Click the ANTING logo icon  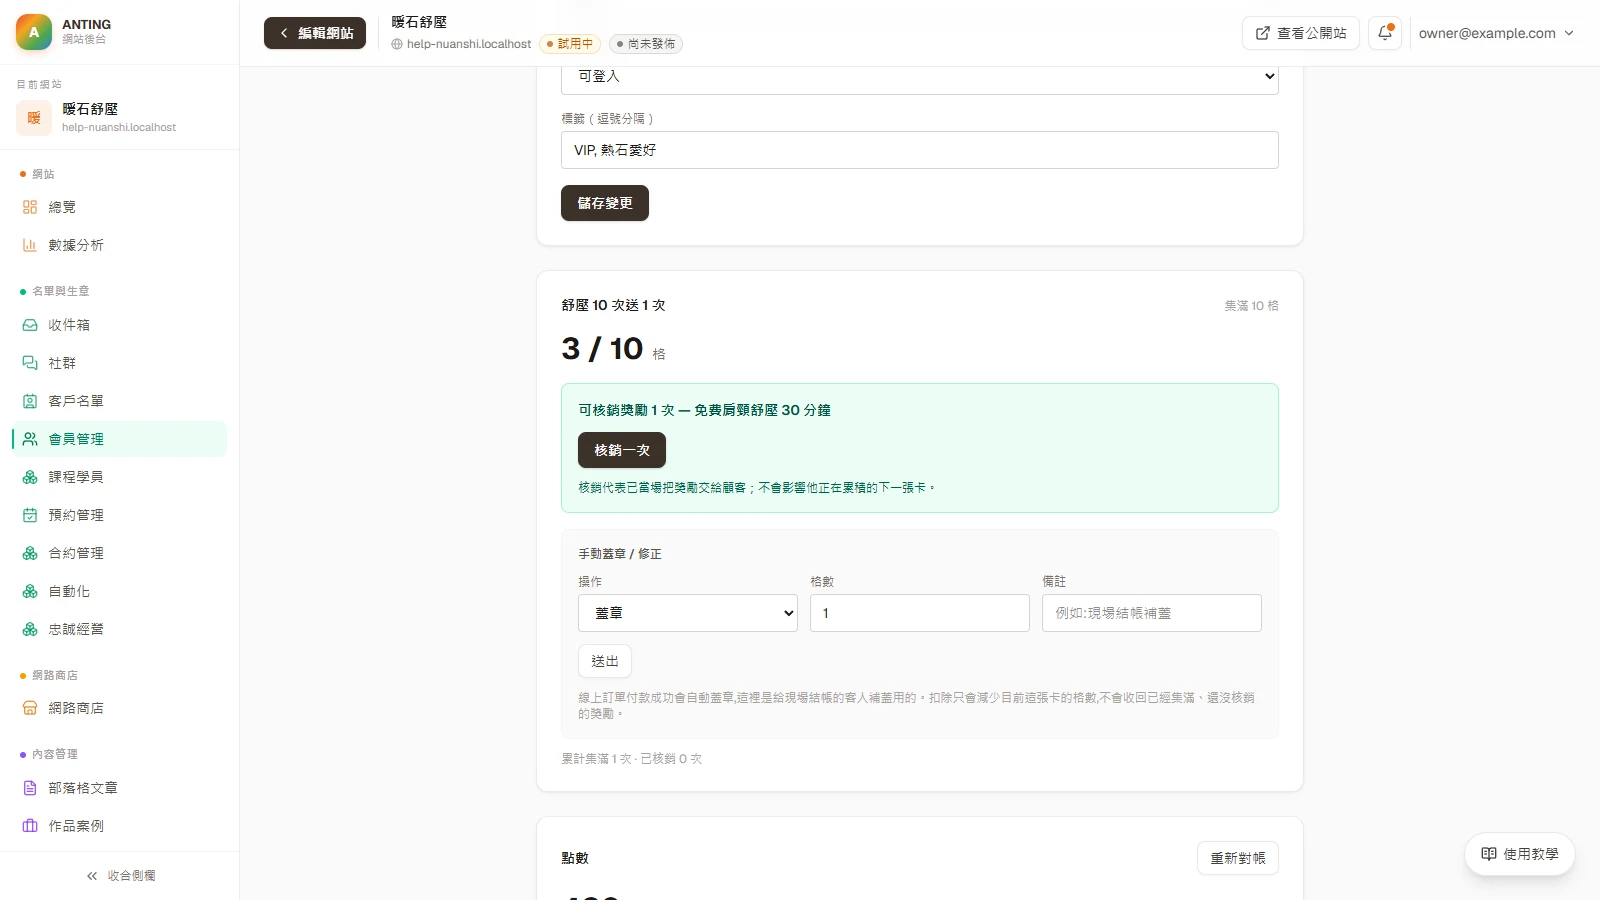click(x=34, y=32)
